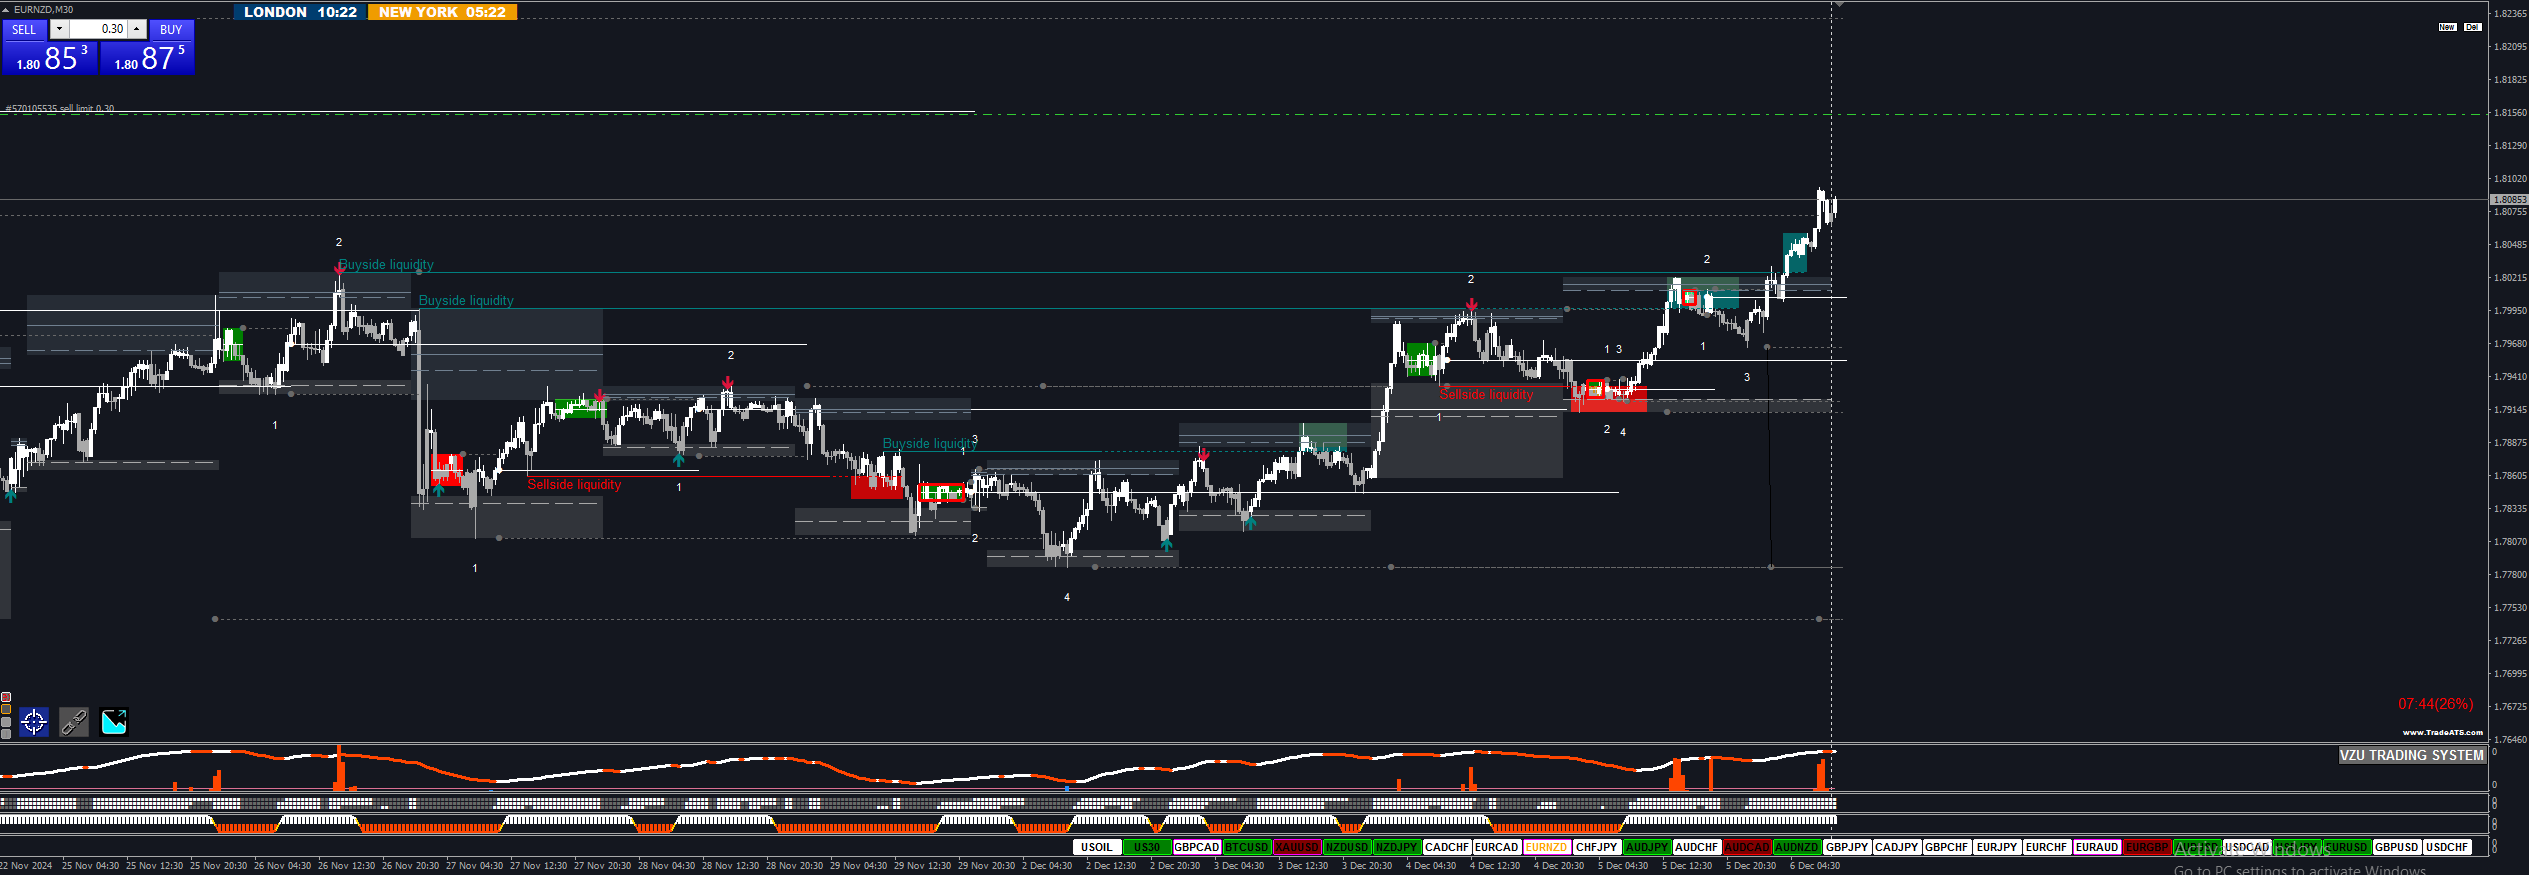Screen dimensions: 2529x875
Task: Click the LONDON 10:22 clock label
Action: 300,12
